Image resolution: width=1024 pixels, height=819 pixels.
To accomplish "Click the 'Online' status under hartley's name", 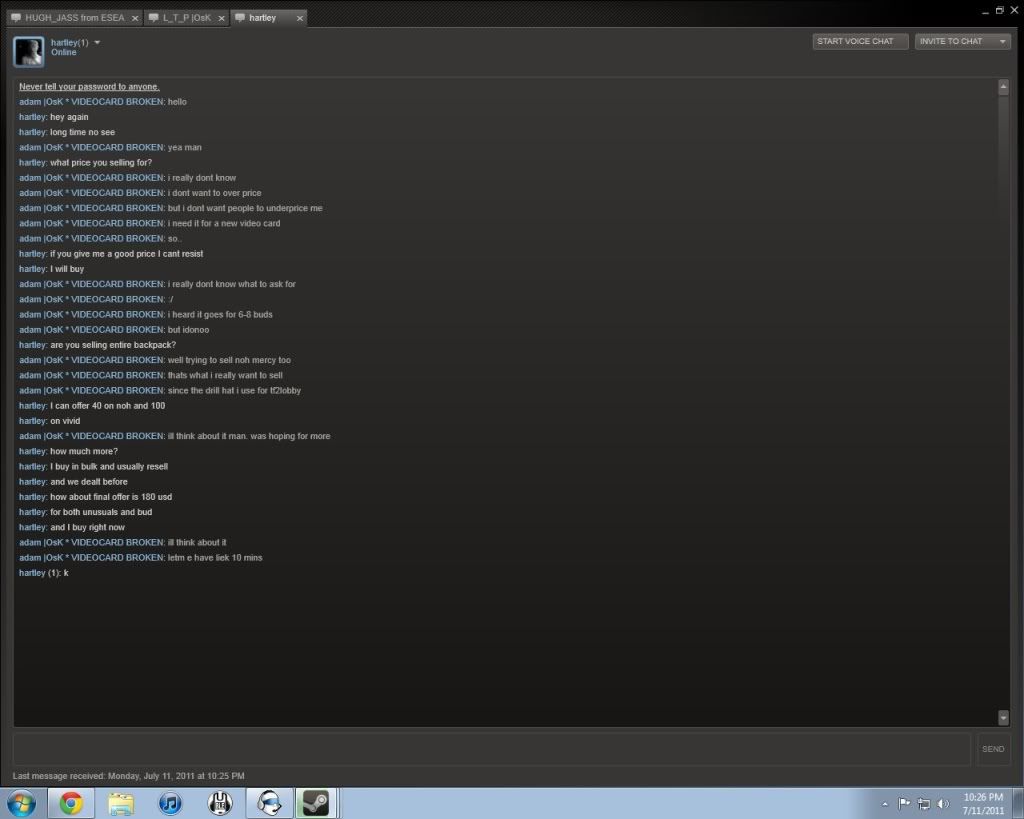I will [x=64, y=53].
